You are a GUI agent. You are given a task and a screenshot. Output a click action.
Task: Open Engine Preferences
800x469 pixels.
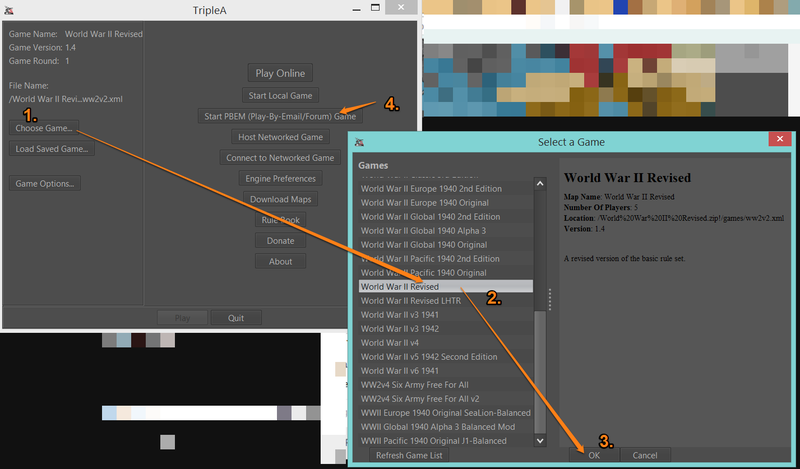(x=280, y=179)
